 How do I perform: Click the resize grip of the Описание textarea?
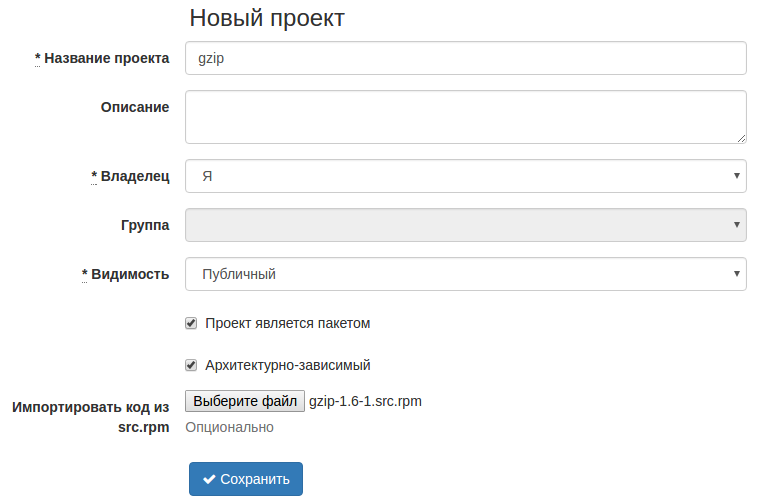[741, 138]
